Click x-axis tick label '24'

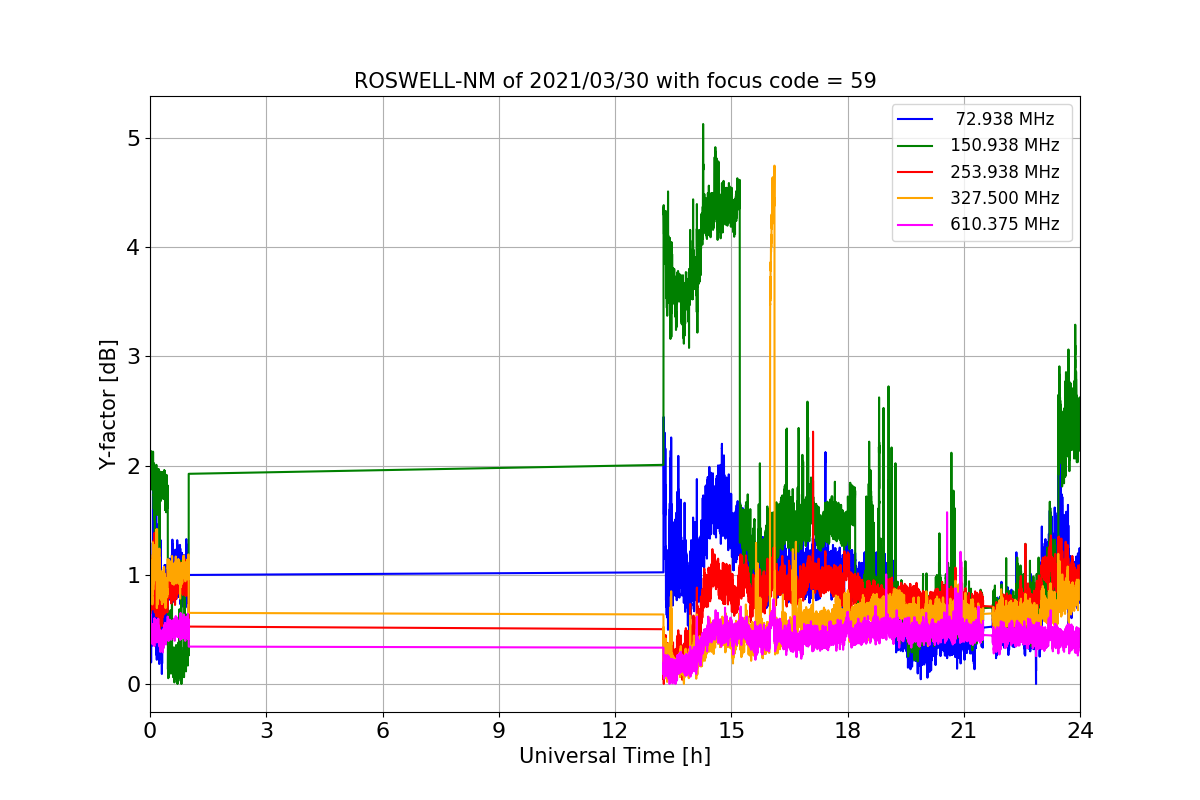pyautogui.click(x=1080, y=731)
